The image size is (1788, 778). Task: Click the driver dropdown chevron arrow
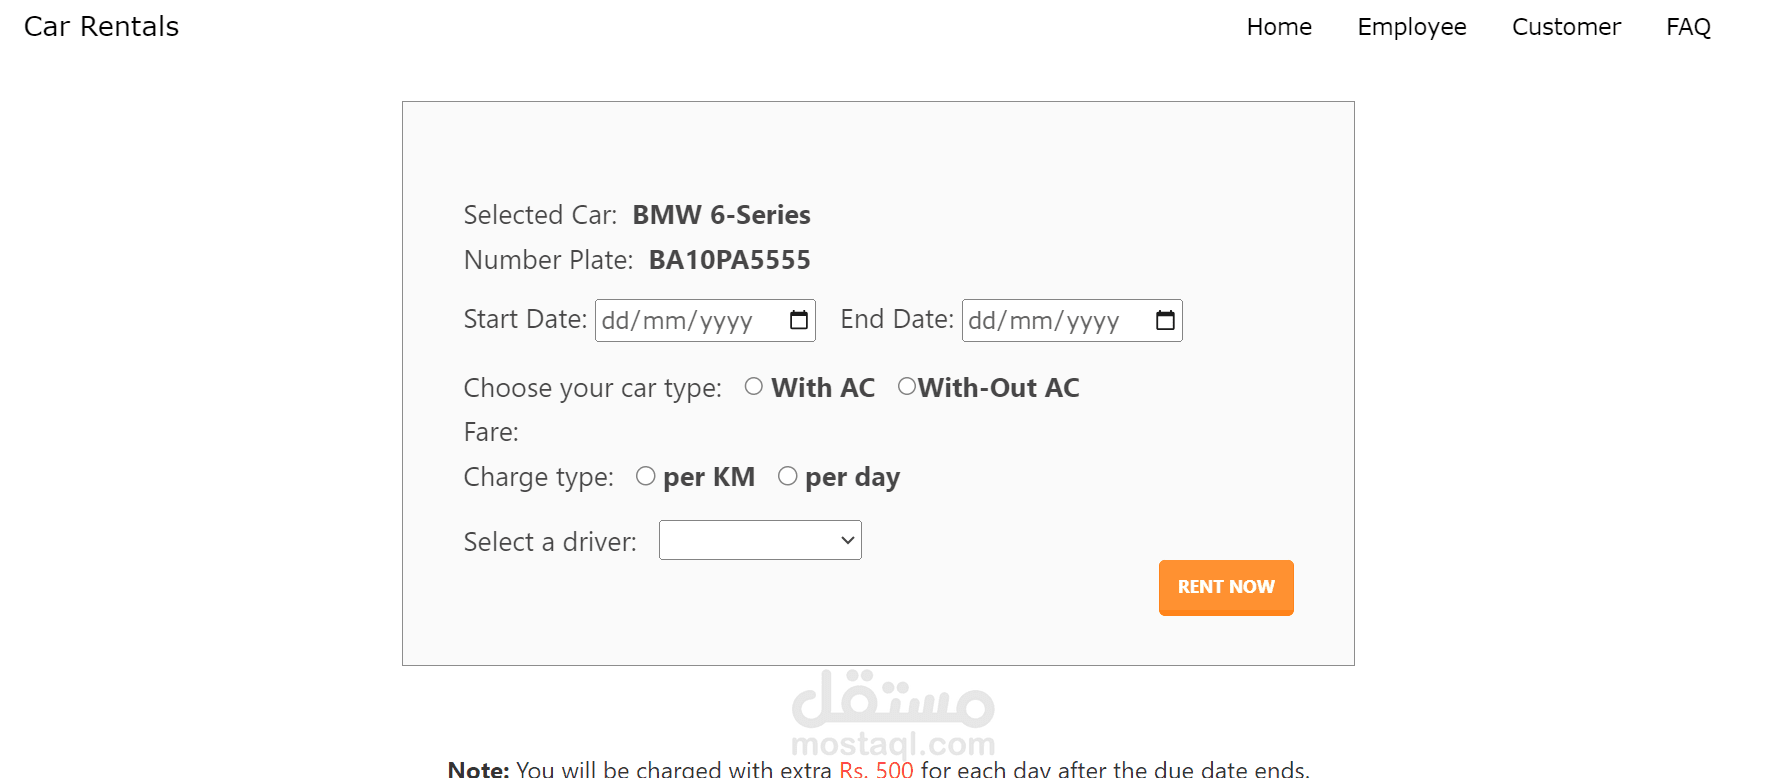(848, 540)
